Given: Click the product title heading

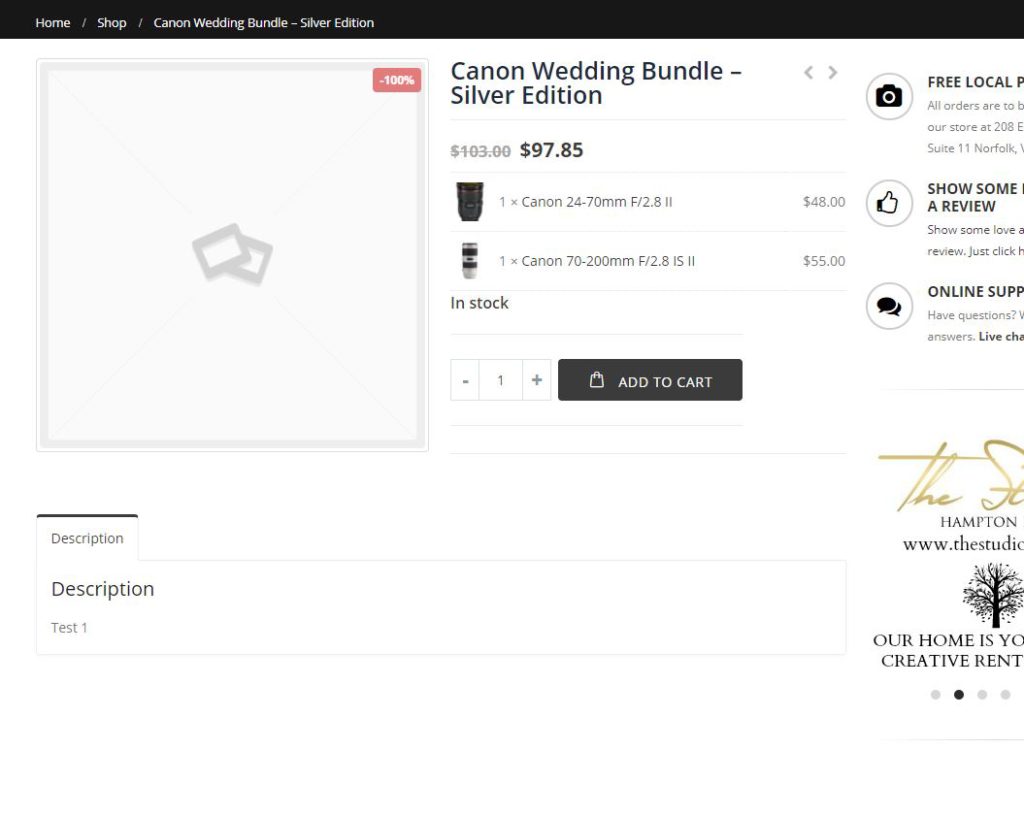Looking at the screenshot, I should 596,83.
